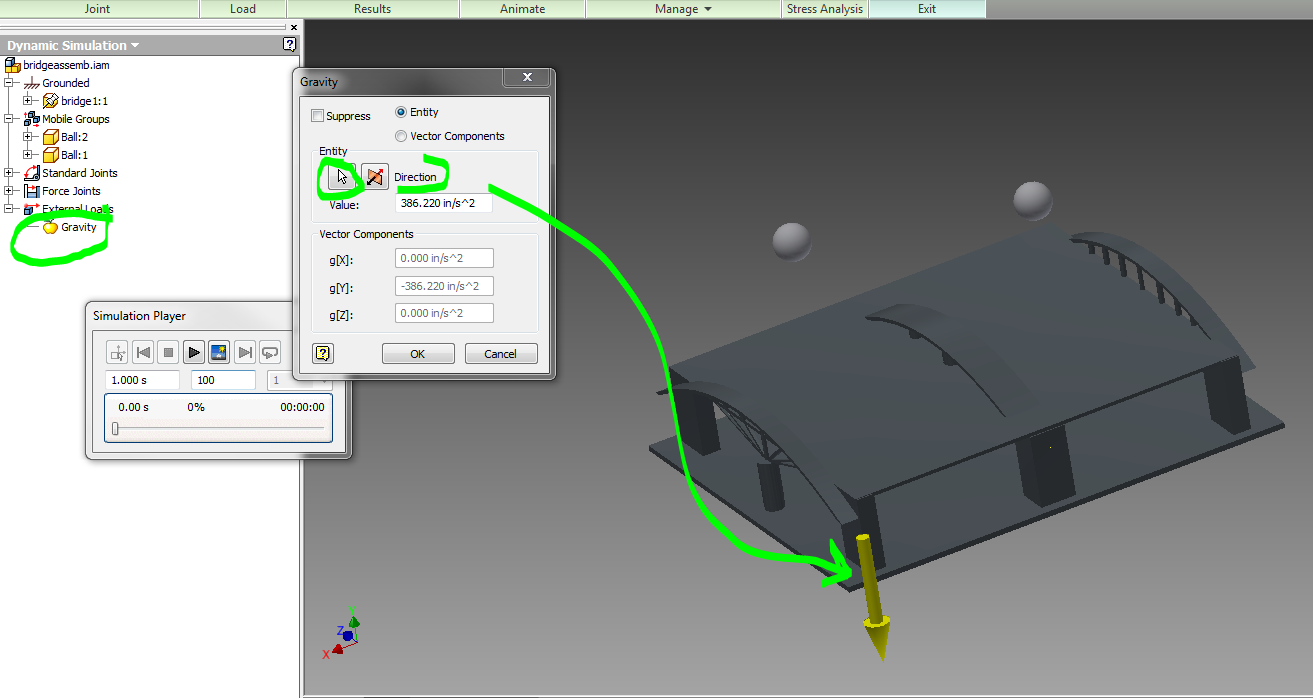The height and width of the screenshot is (698, 1313).
Task: Open the Animate panel tab
Action: [x=523, y=9]
